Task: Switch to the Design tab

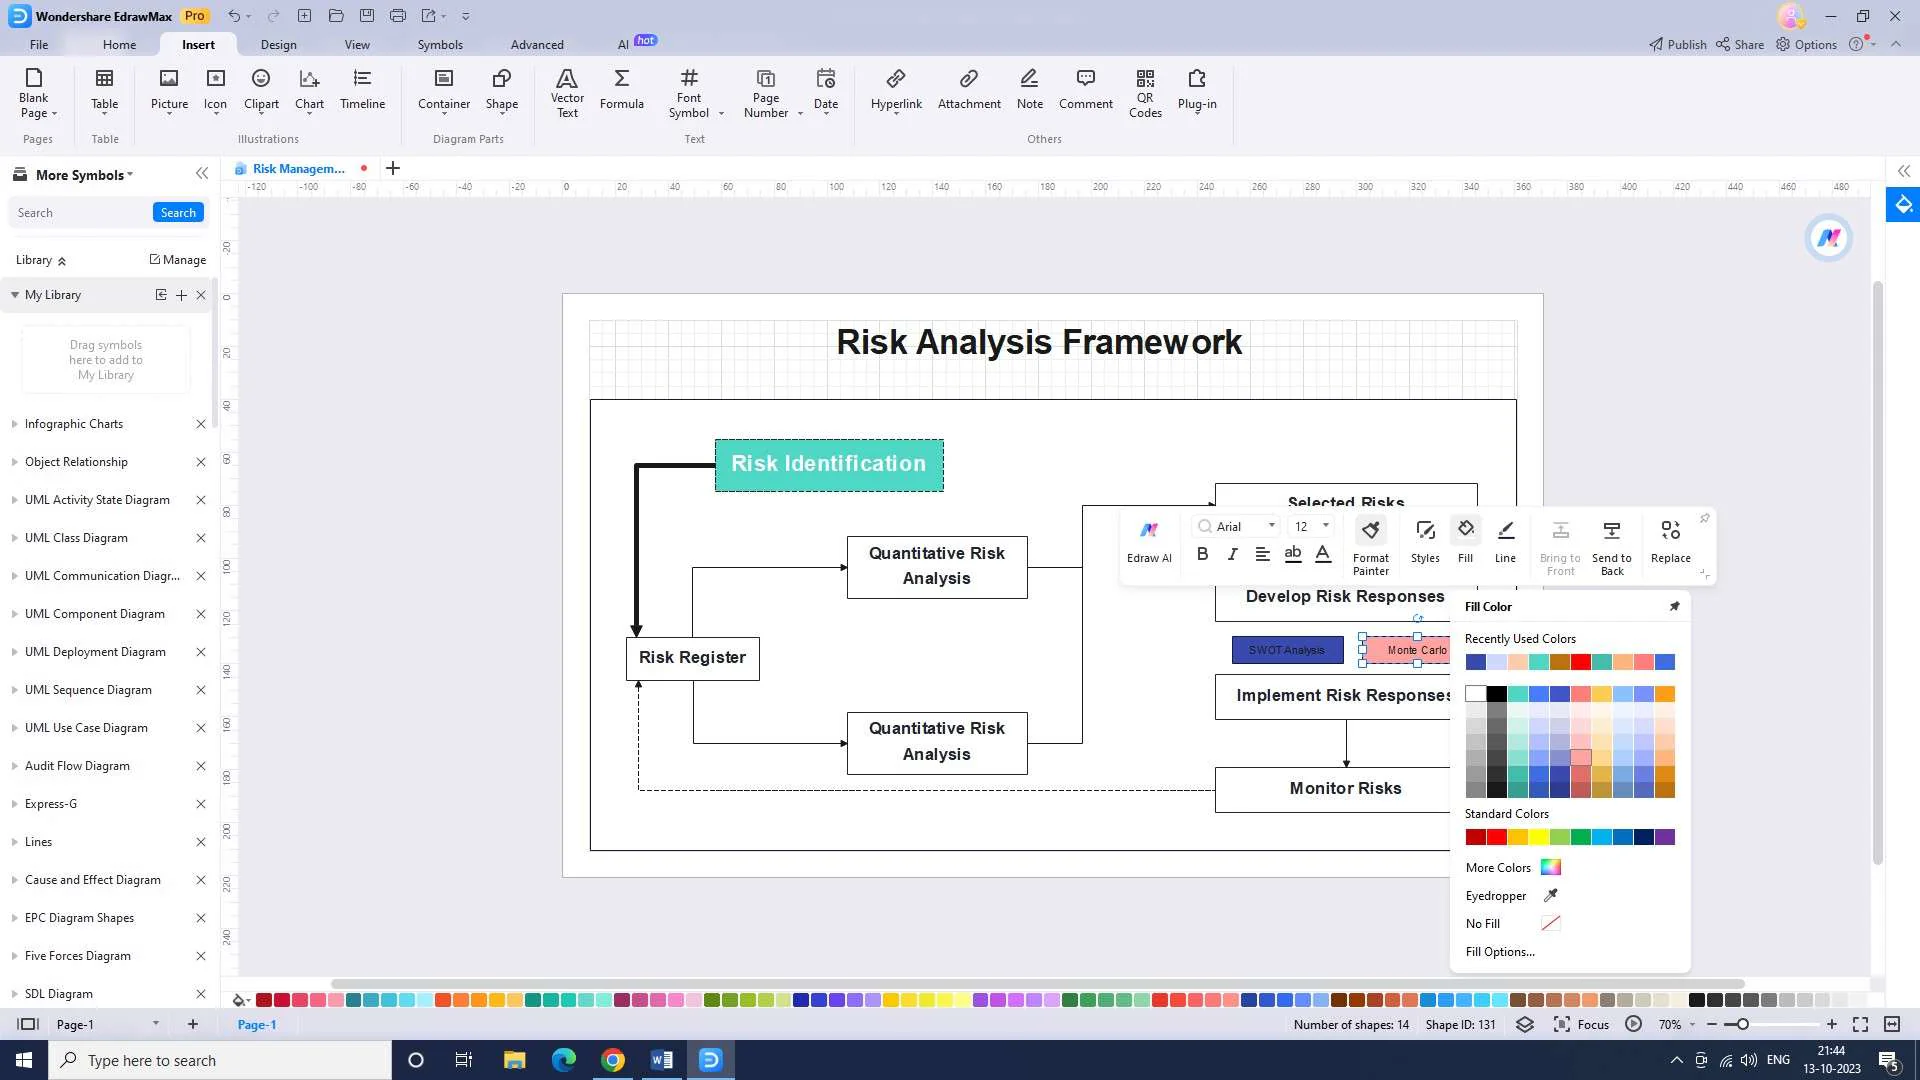Action: click(x=278, y=45)
